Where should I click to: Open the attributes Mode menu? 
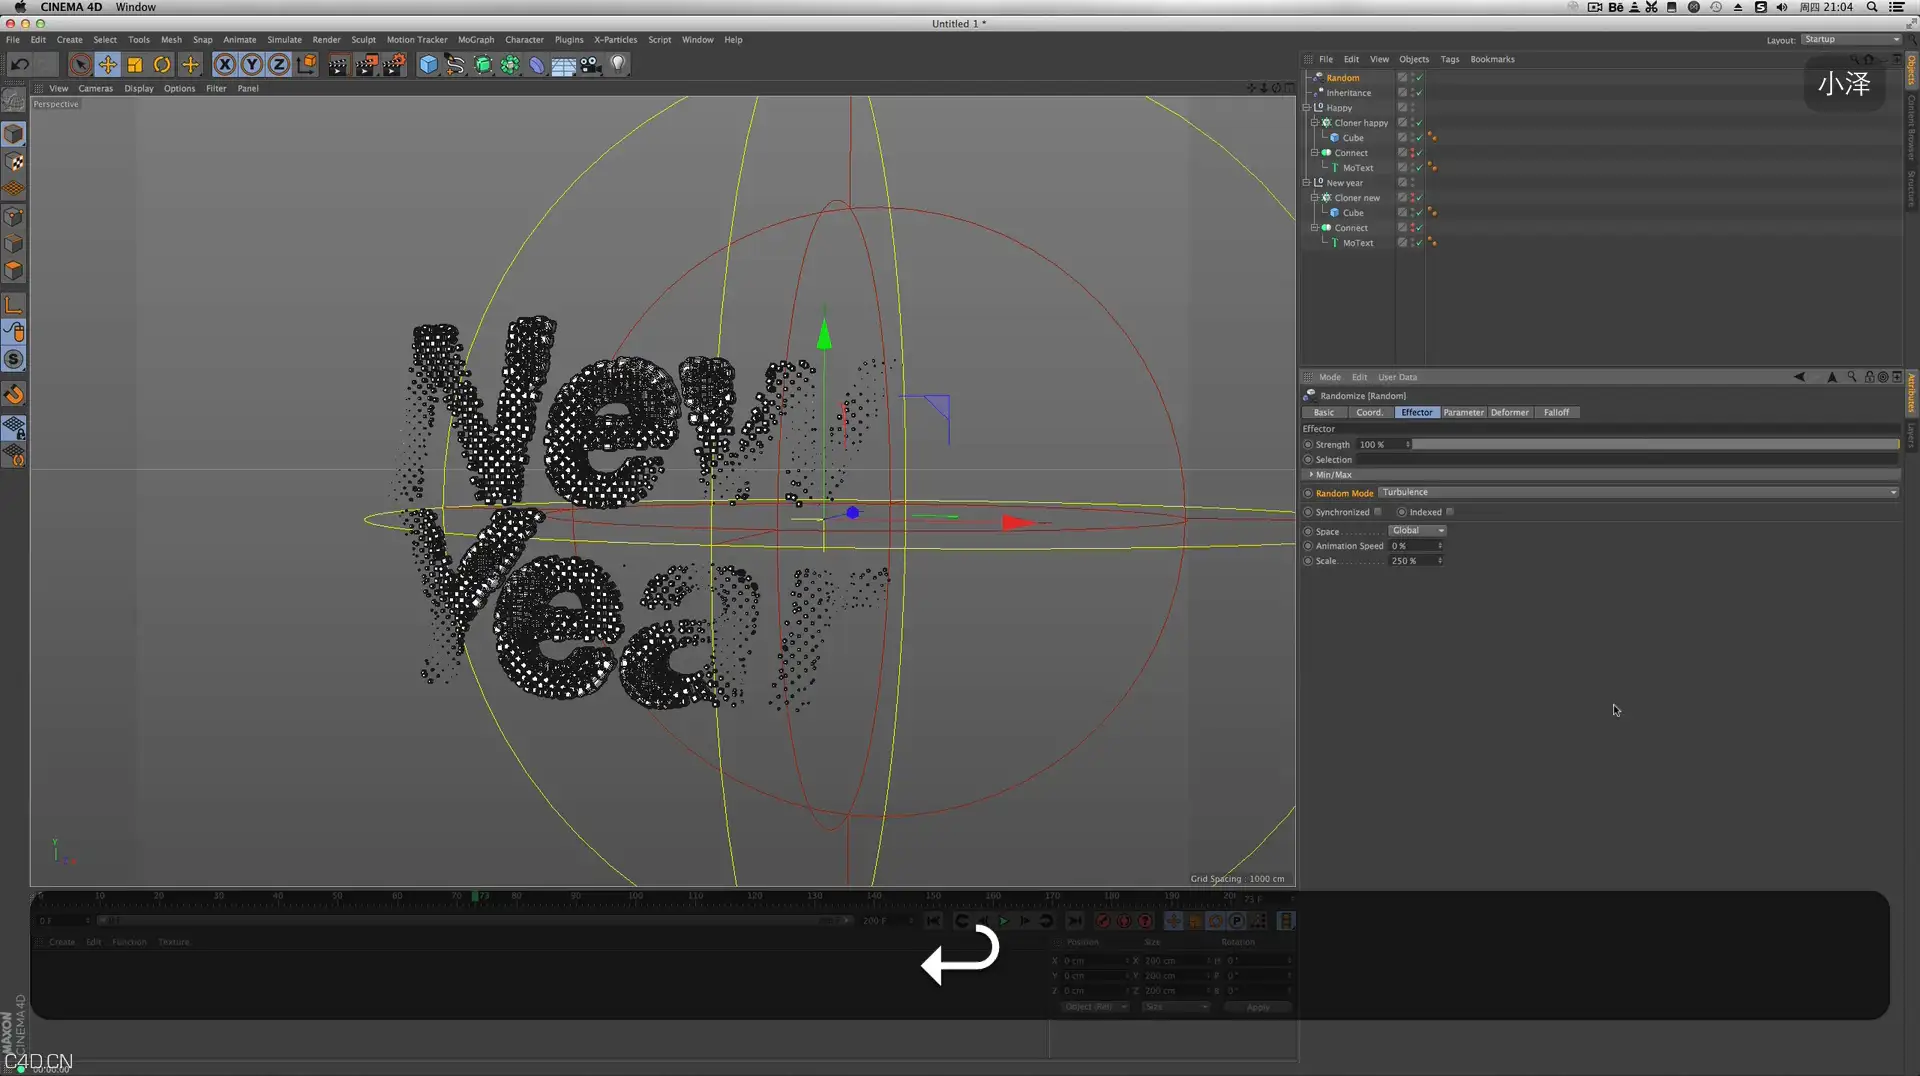click(x=1329, y=378)
